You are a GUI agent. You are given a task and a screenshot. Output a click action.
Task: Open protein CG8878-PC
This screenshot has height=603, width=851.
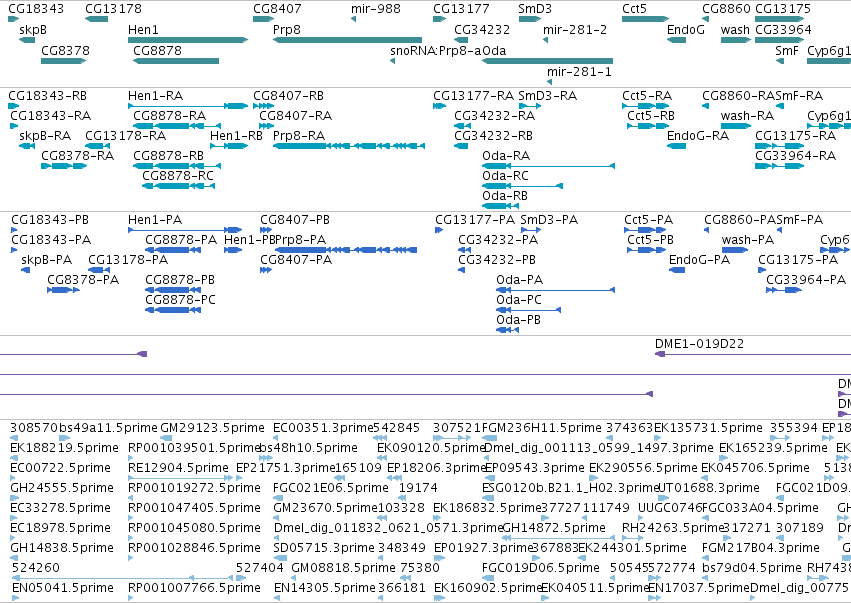(x=180, y=300)
